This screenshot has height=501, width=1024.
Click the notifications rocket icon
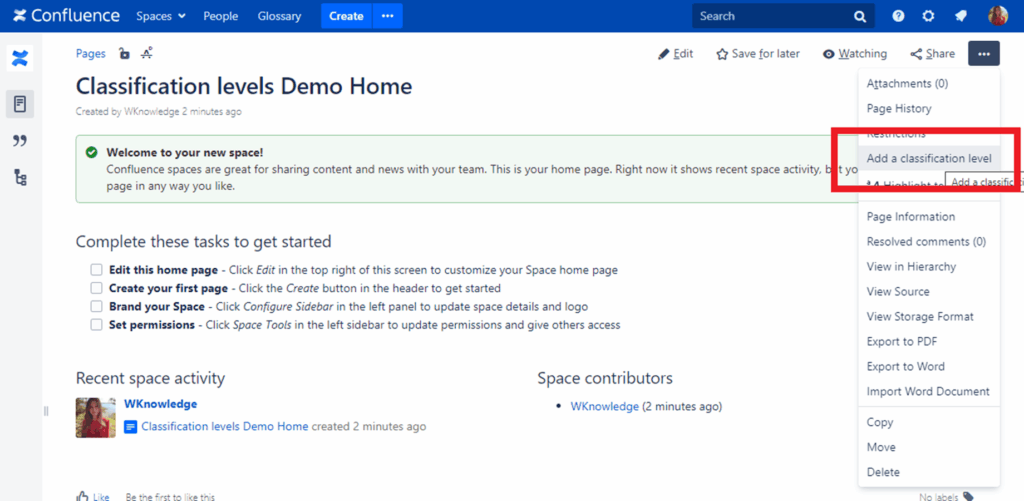(960, 16)
